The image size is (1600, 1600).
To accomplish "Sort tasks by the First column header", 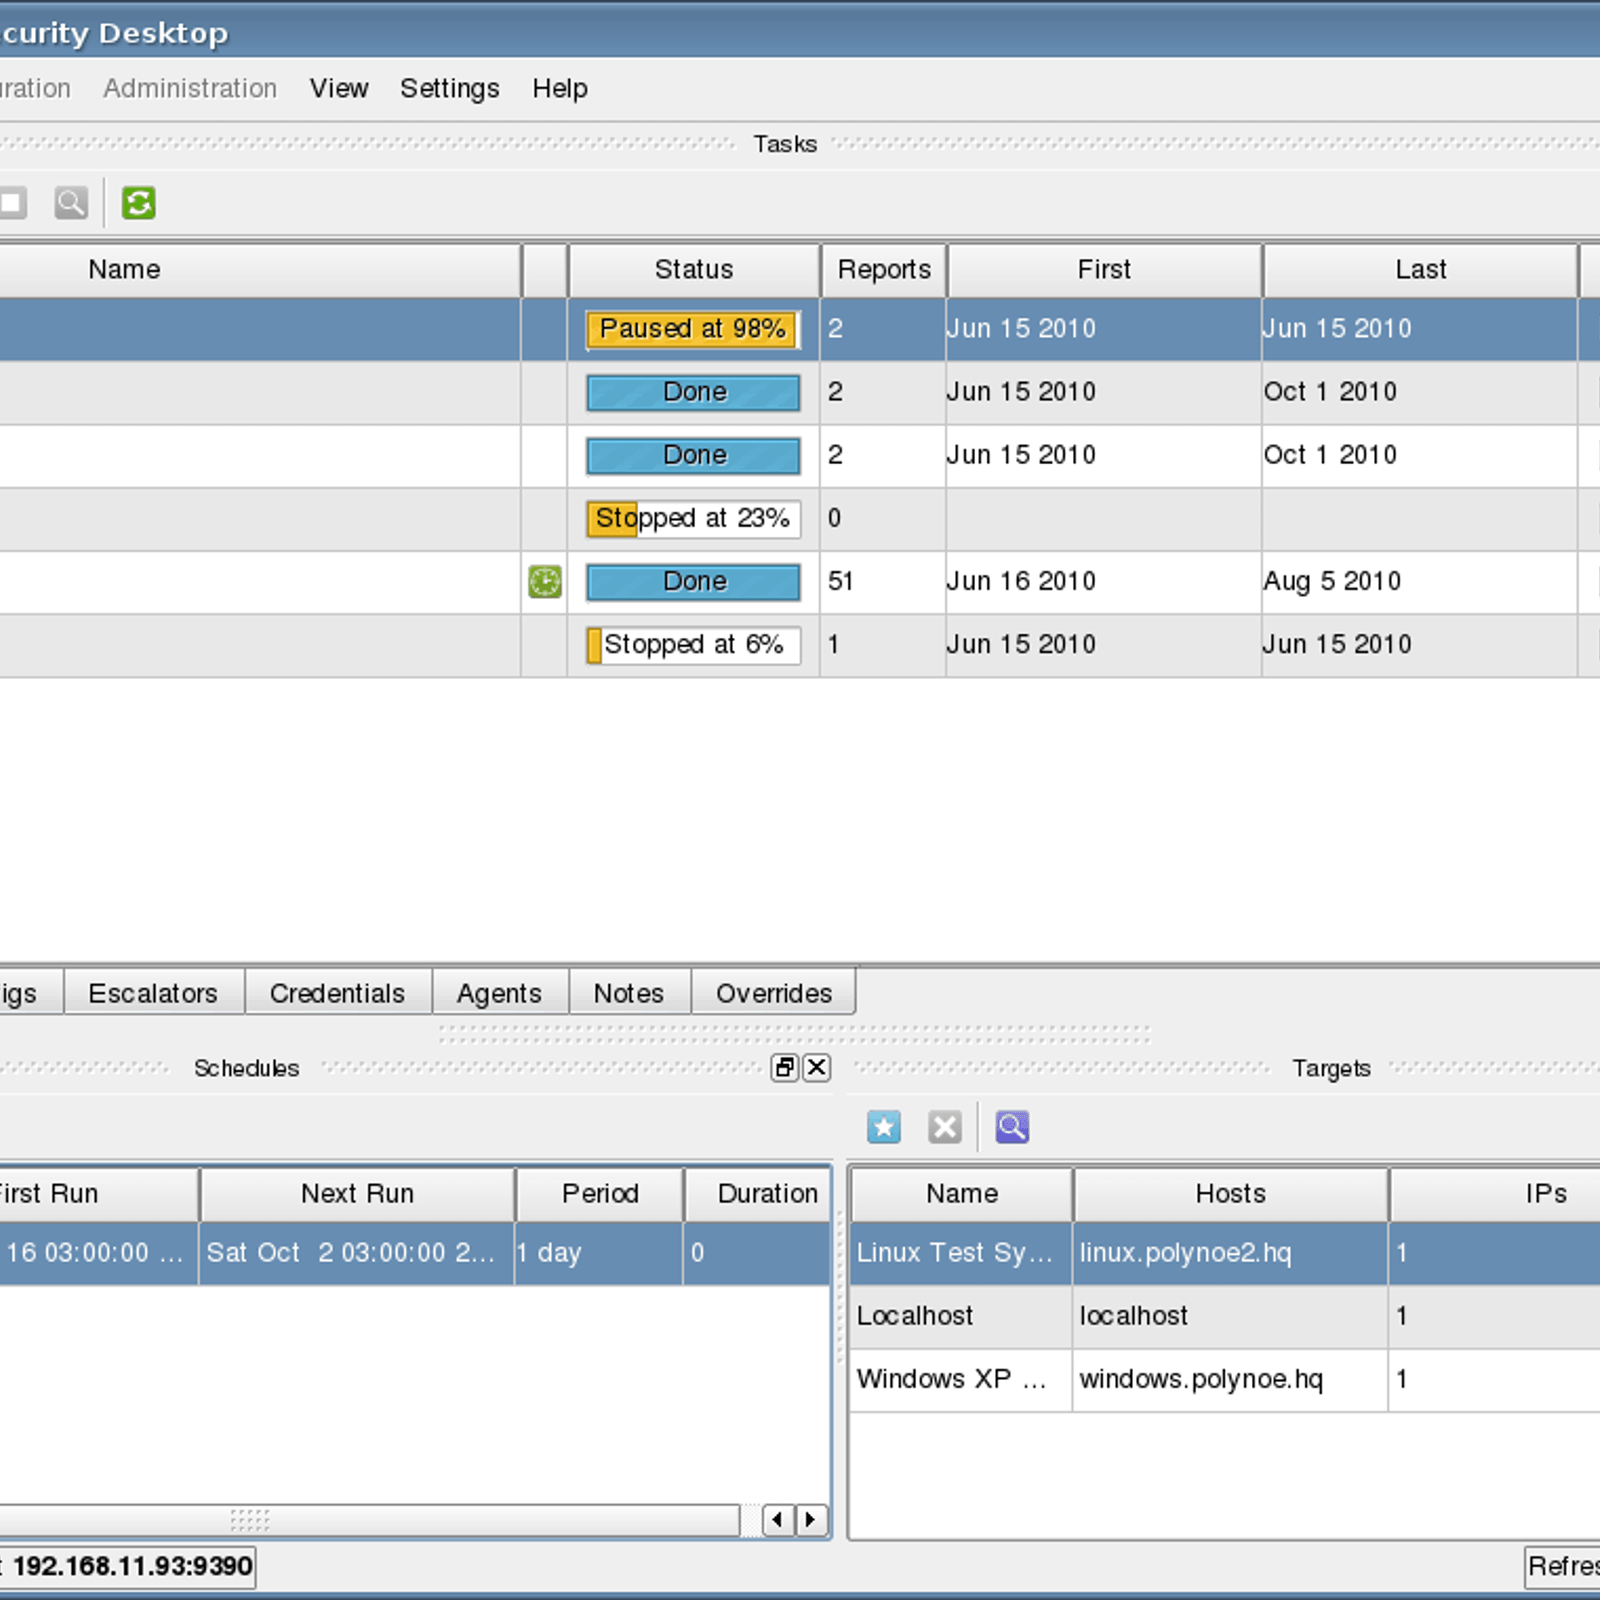I will pyautogui.click(x=1104, y=270).
